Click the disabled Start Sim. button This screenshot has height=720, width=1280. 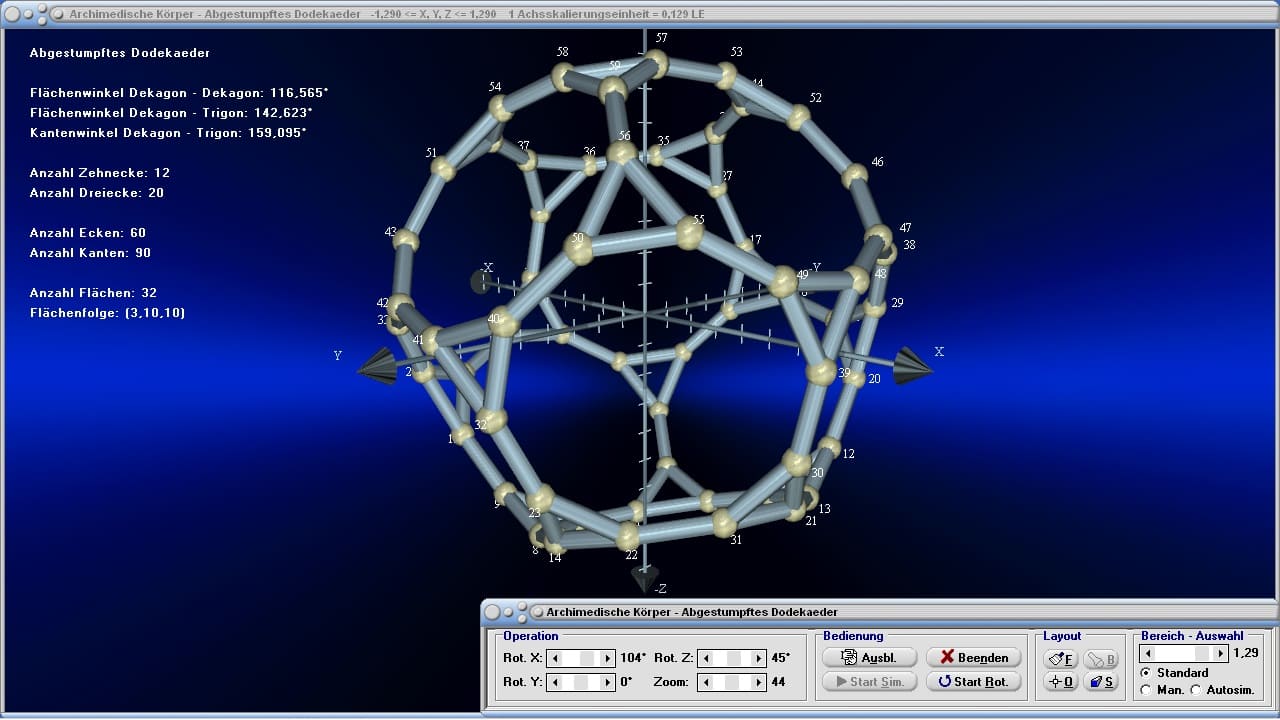click(869, 682)
